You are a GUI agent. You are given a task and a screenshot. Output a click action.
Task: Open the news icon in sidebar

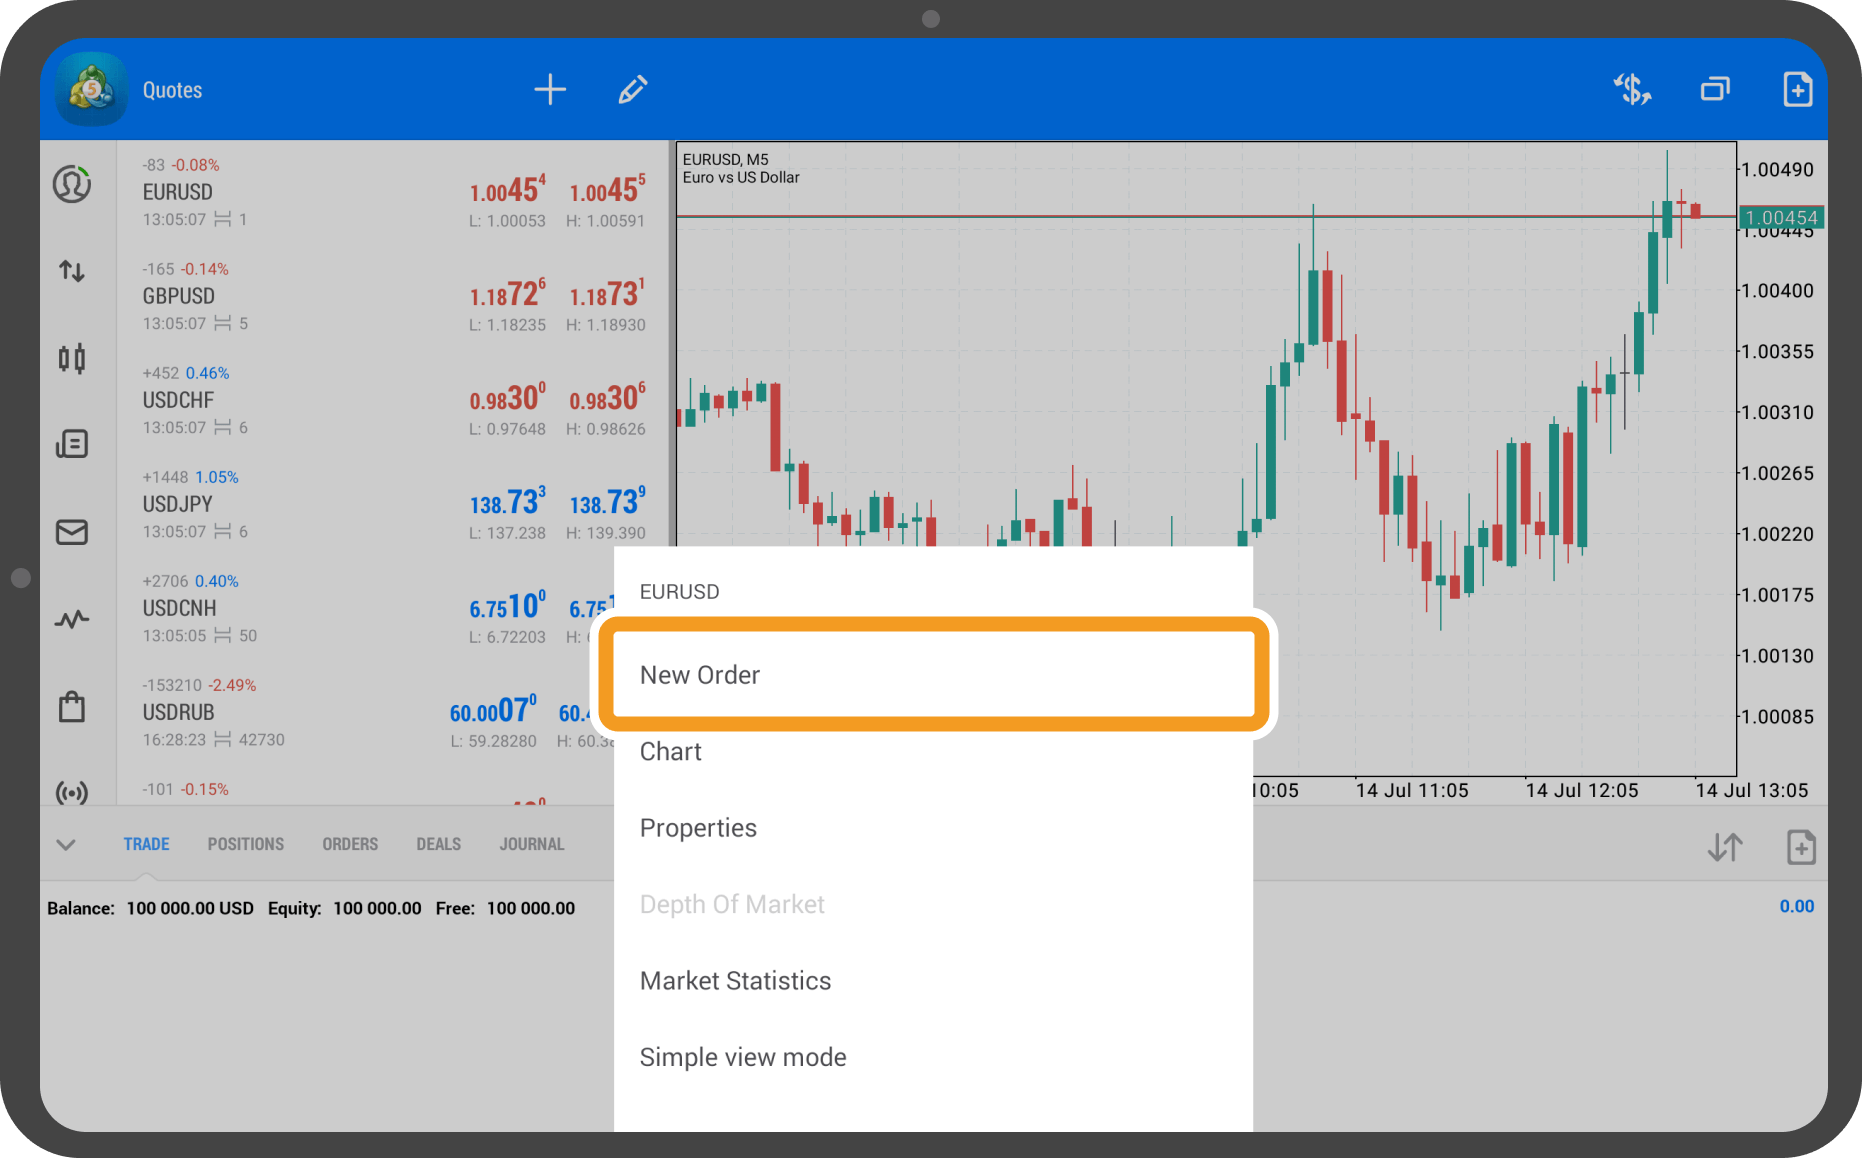72,444
